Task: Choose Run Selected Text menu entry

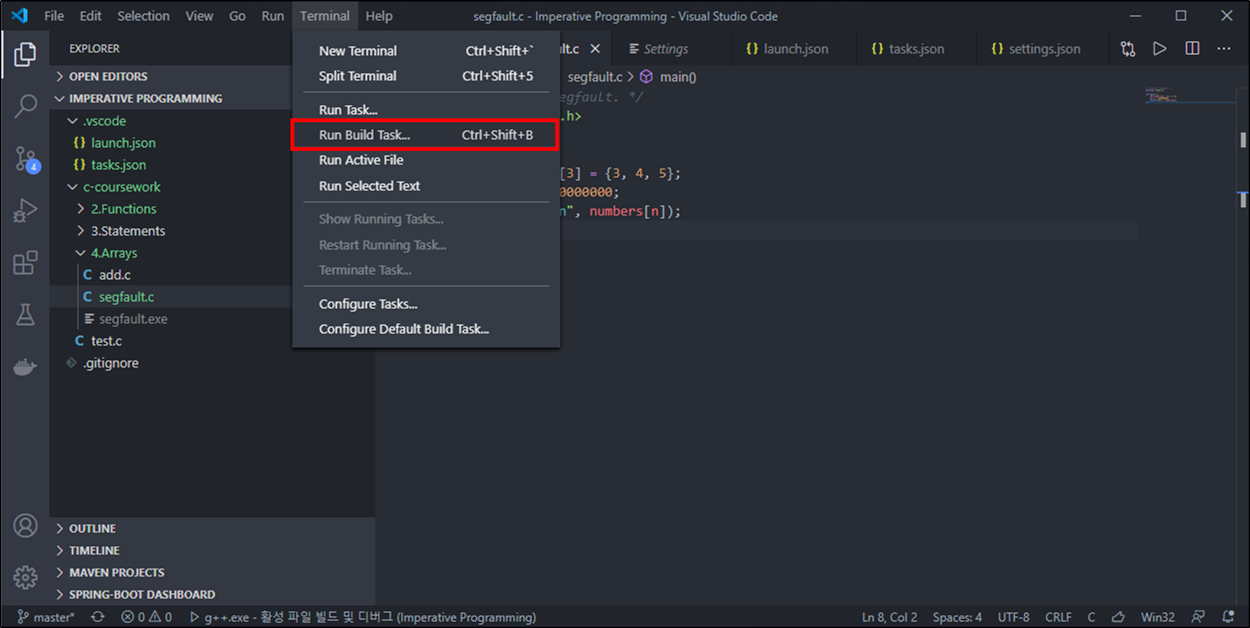Action: (426, 186)
